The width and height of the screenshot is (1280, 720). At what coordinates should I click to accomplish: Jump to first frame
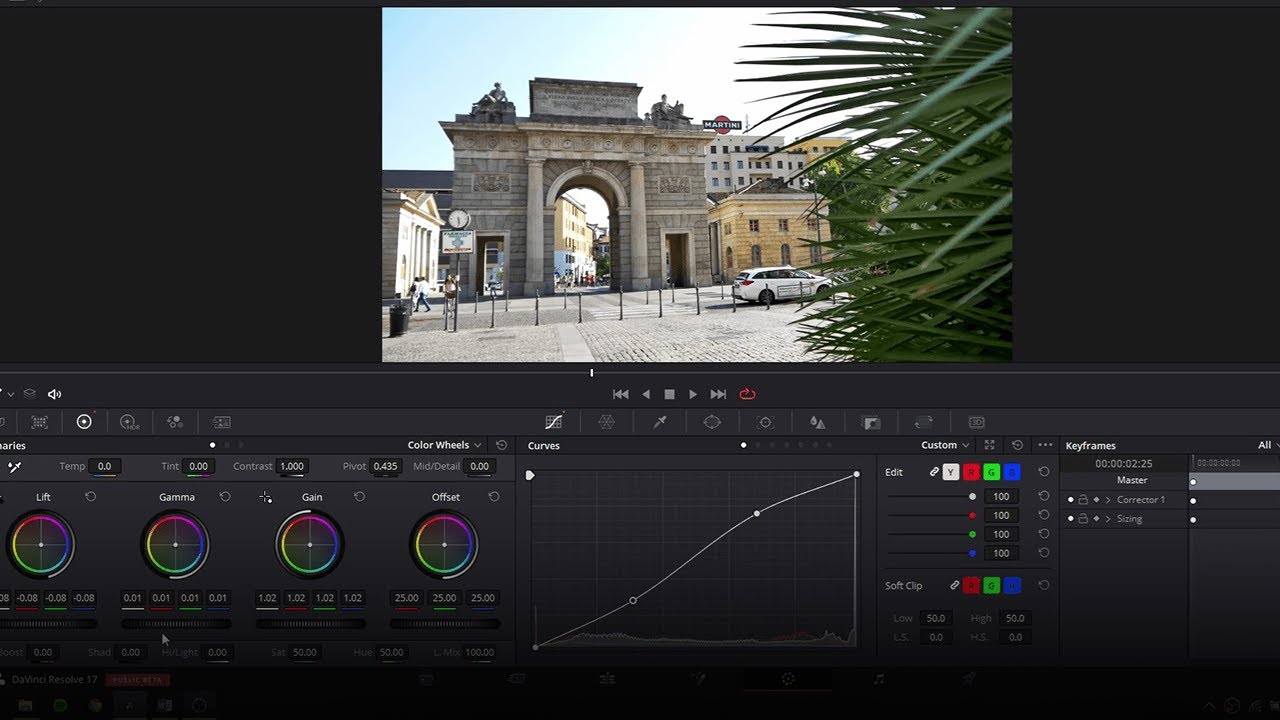621,394
